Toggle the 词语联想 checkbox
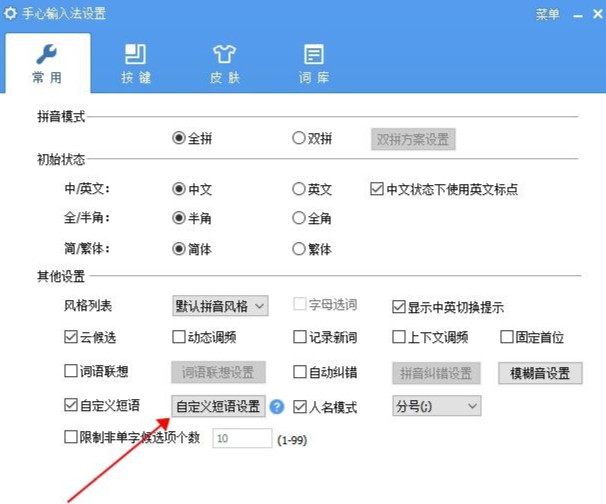The width and height of the screenshot is (606, 504). [x=71, y=372]
